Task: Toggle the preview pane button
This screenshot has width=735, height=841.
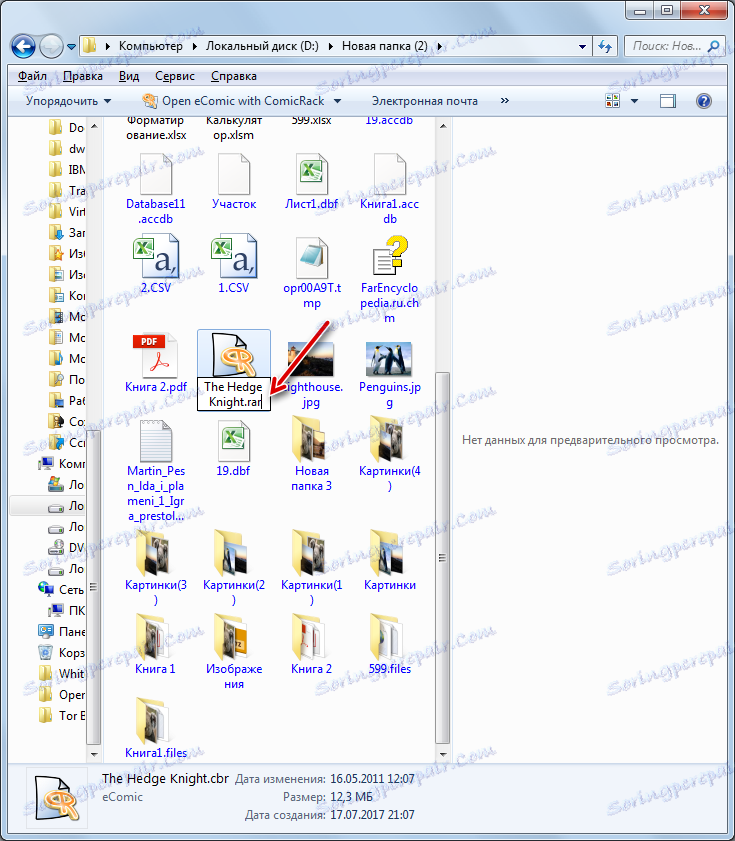Action: 667,101
